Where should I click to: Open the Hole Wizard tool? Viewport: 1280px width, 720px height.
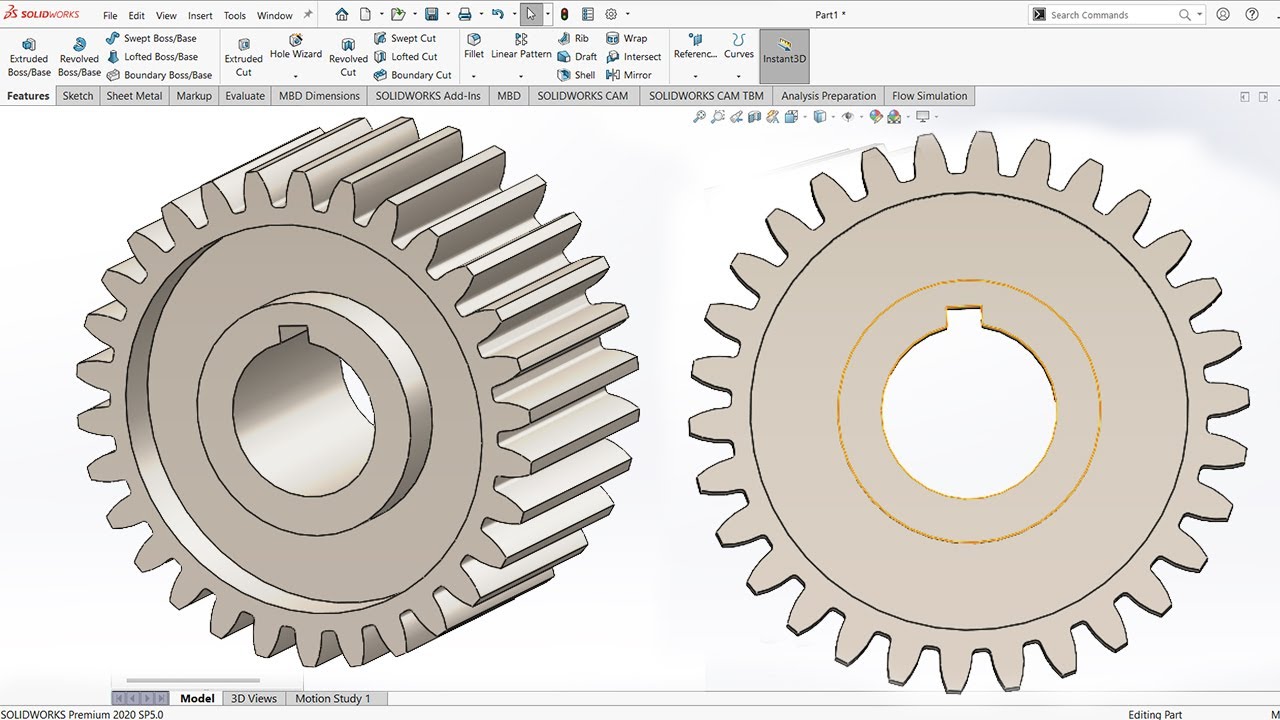point(296,47)
